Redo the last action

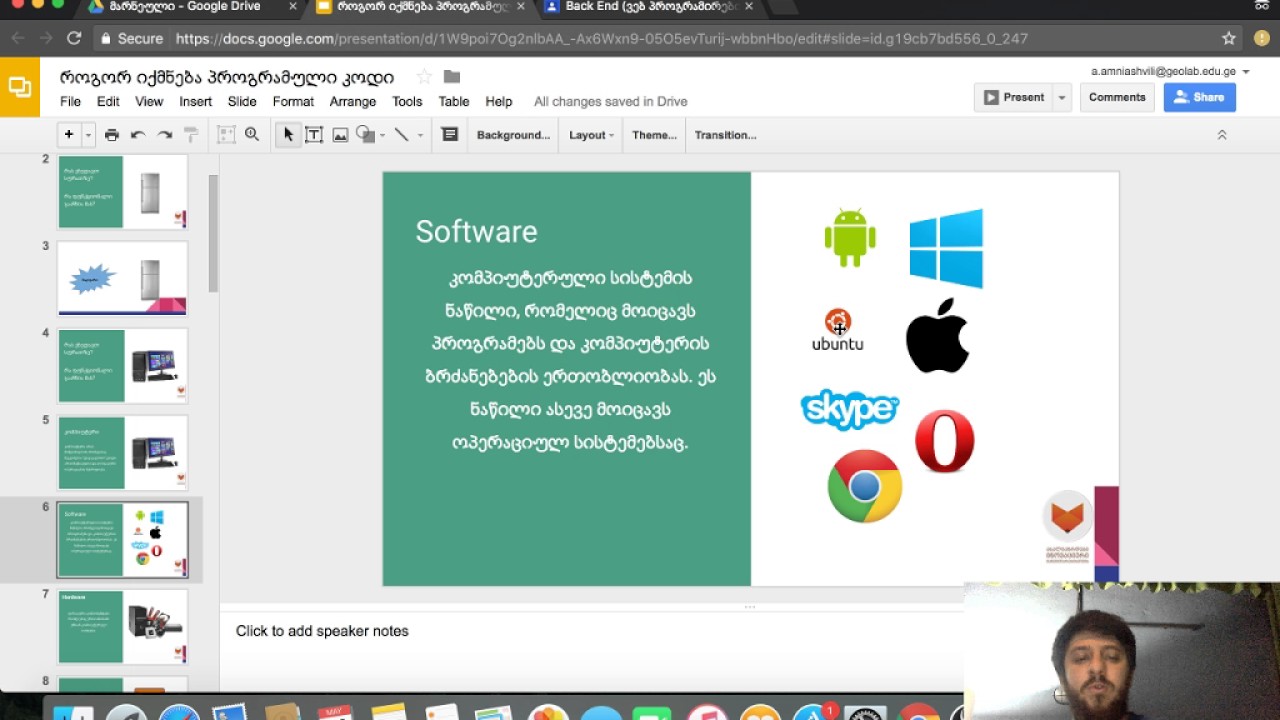[164, 135]
